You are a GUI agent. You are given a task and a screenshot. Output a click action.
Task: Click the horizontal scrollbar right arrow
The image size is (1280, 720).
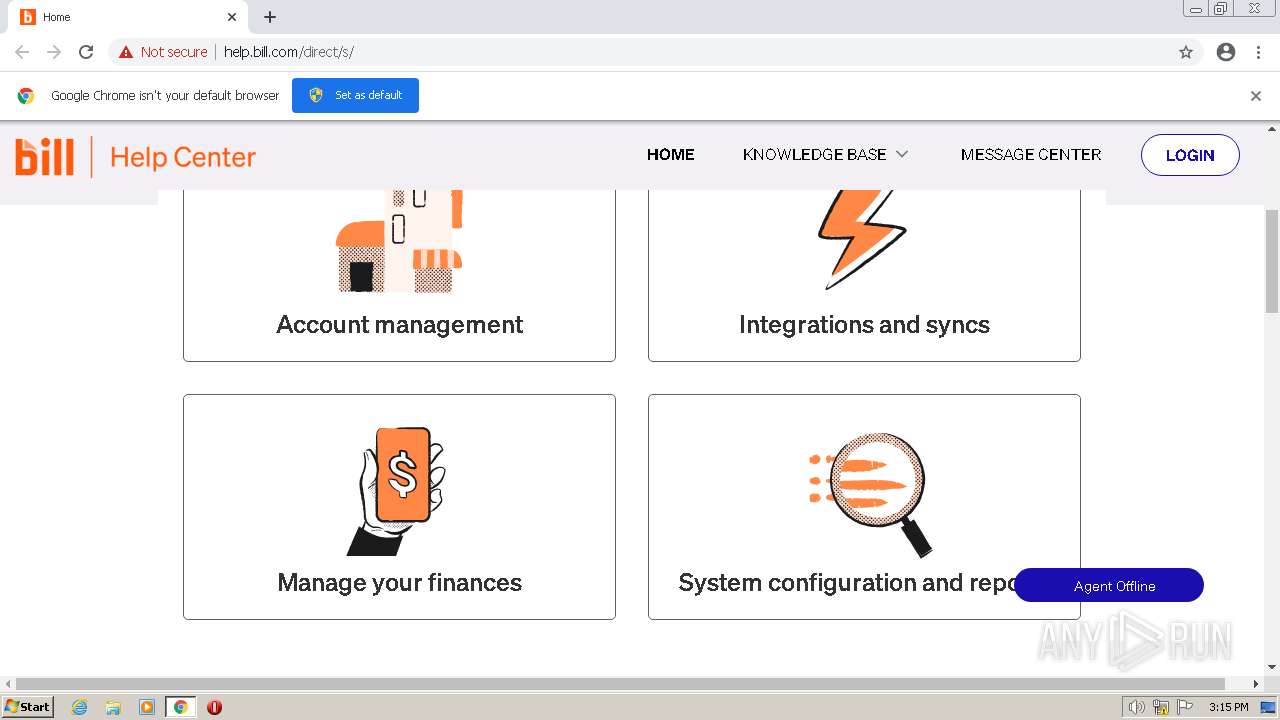[1257, 684]
